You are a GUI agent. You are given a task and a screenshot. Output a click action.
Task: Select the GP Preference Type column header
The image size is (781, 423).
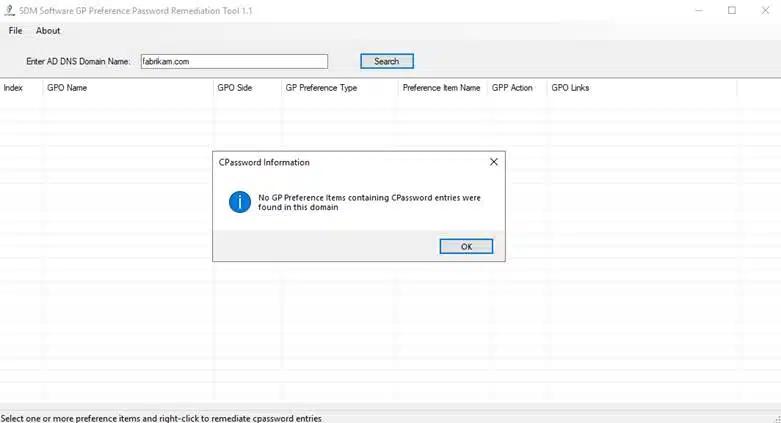point(340,88)
